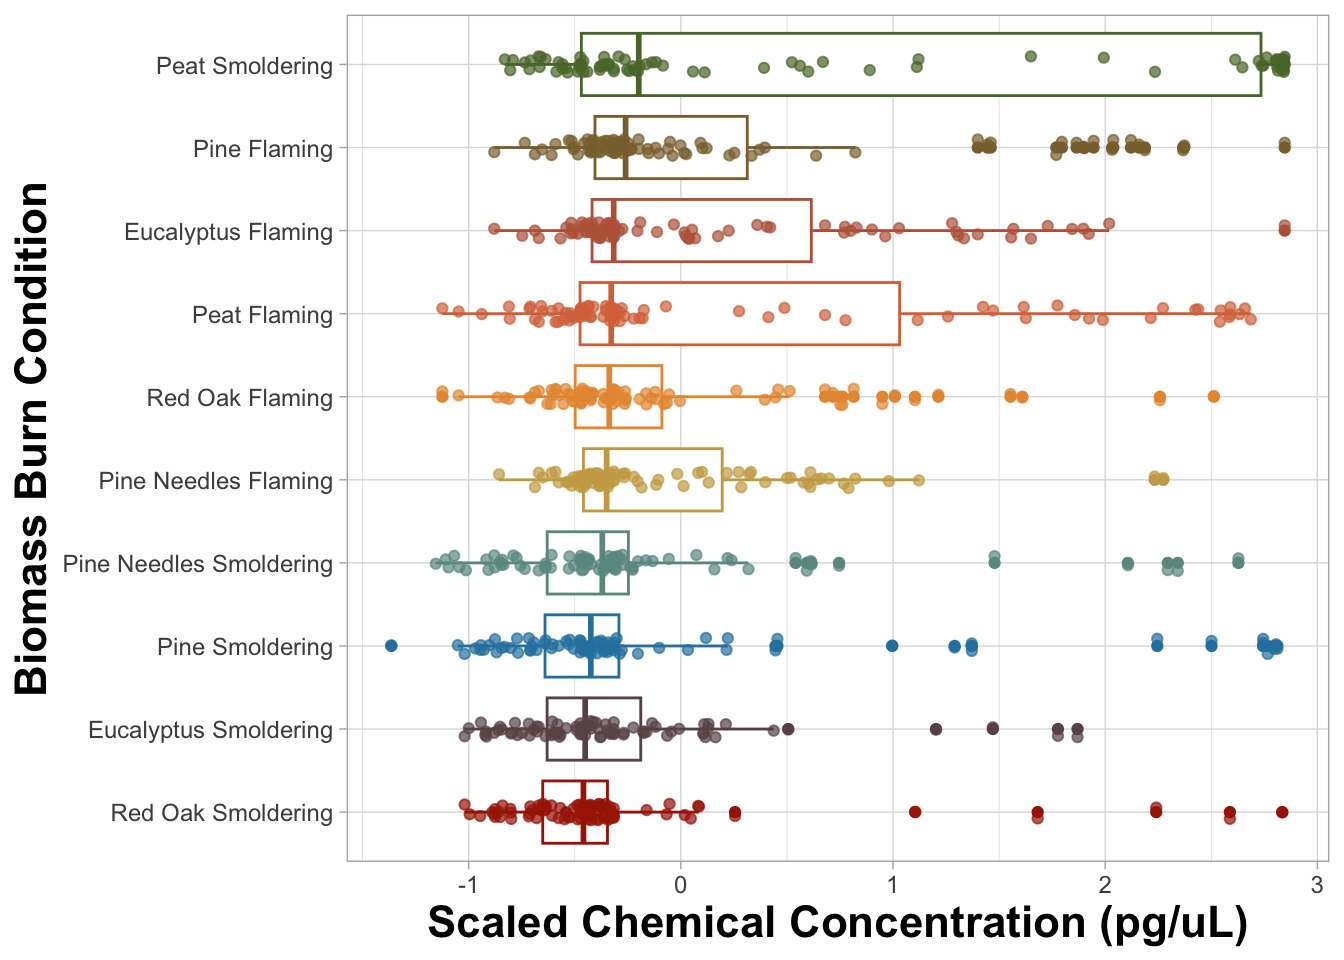
Task: Select the Eucalyptus Flaming category label
Action: coord(228,232)
